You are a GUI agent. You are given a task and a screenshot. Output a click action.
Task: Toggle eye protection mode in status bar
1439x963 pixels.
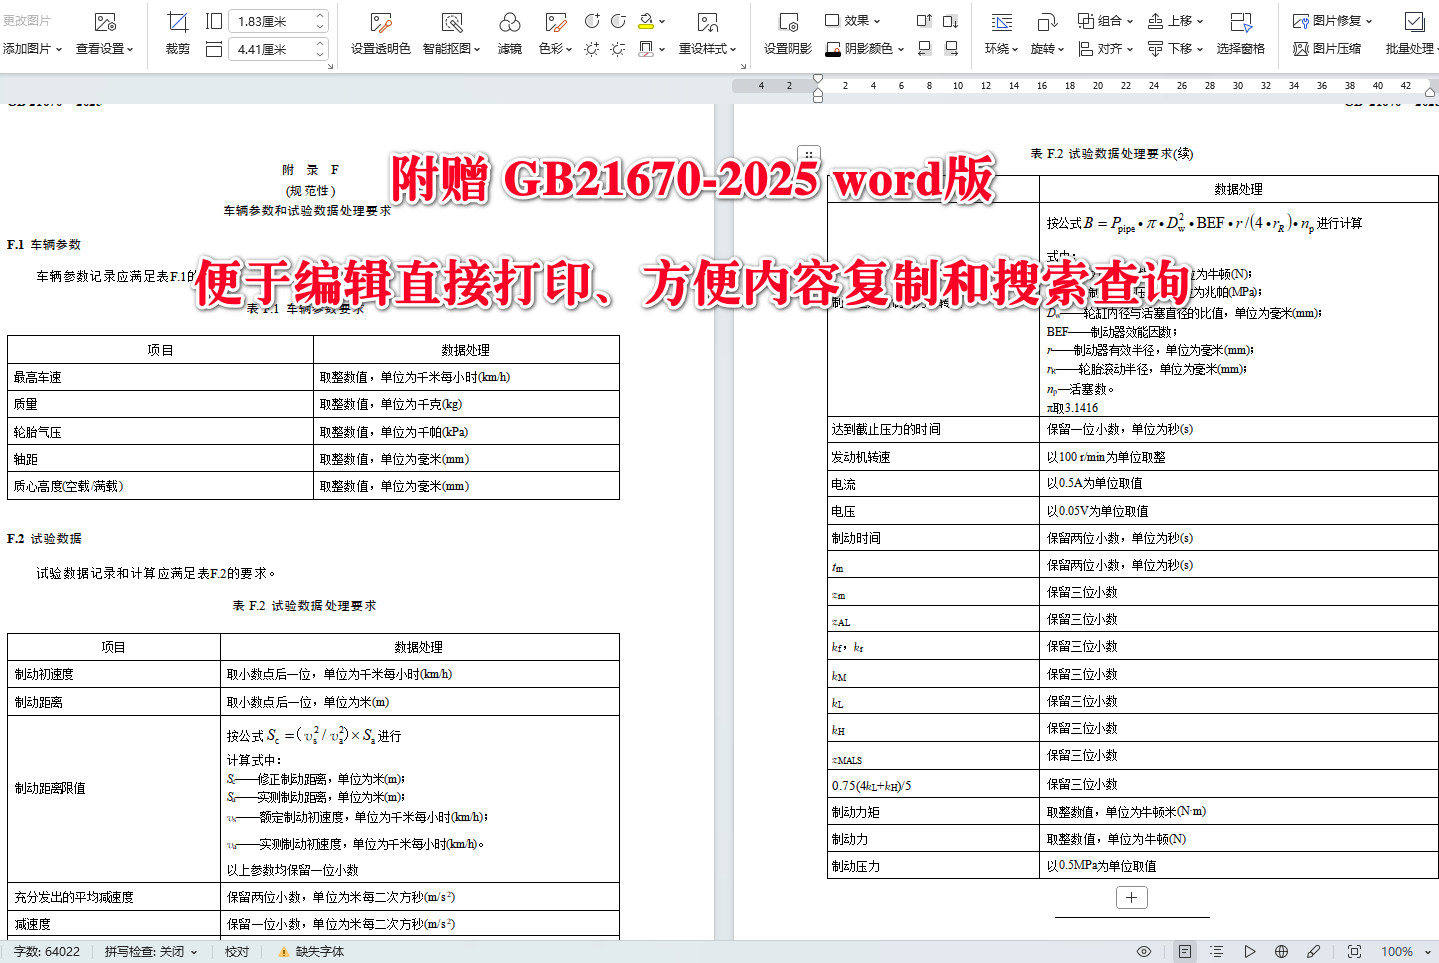coord(1144,951)
